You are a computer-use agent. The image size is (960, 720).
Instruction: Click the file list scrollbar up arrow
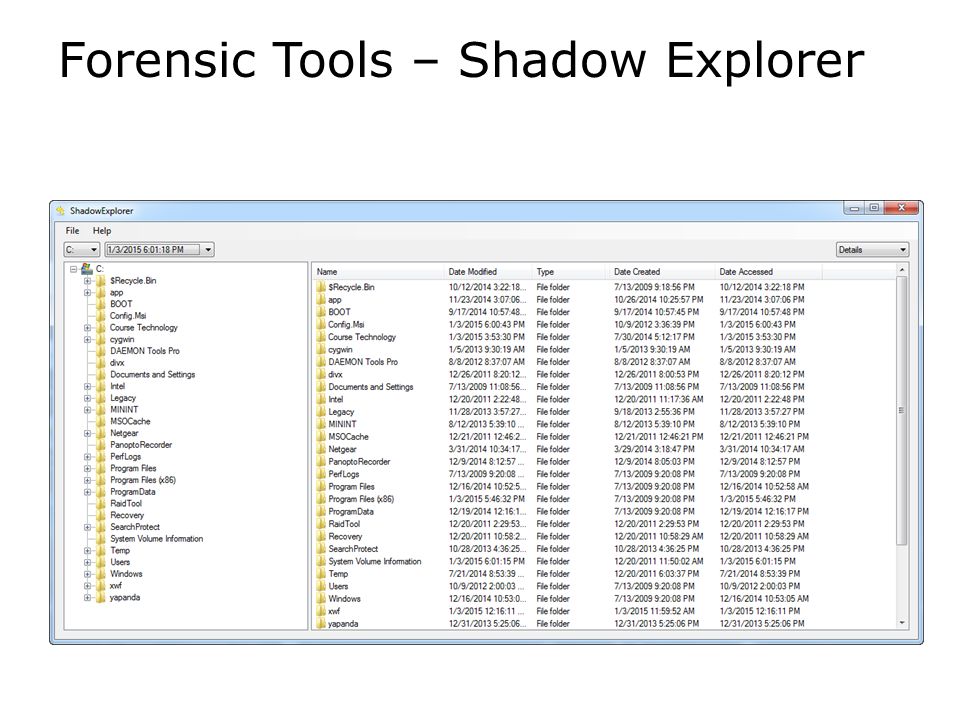pos(902,270)
